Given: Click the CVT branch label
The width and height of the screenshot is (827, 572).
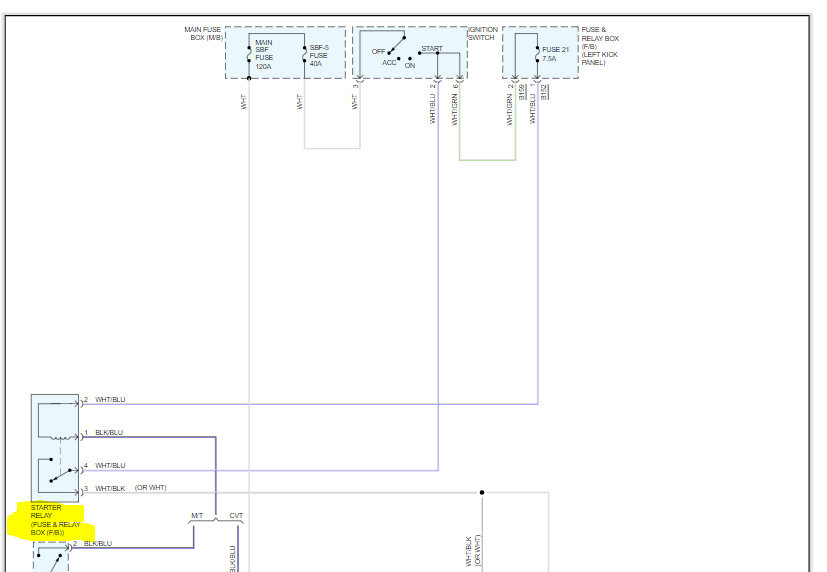Looking at the screenshot, I should (236, 516).
